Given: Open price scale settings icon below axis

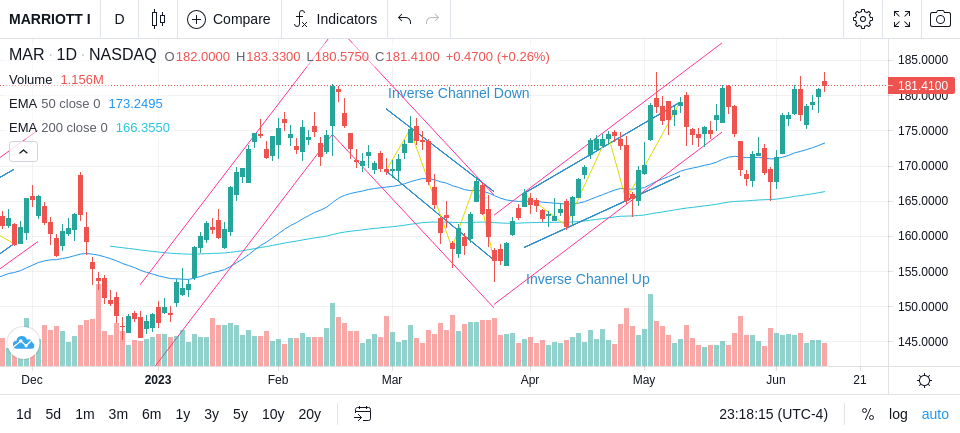Looking at the screenshot, I should tap(924, 380).
